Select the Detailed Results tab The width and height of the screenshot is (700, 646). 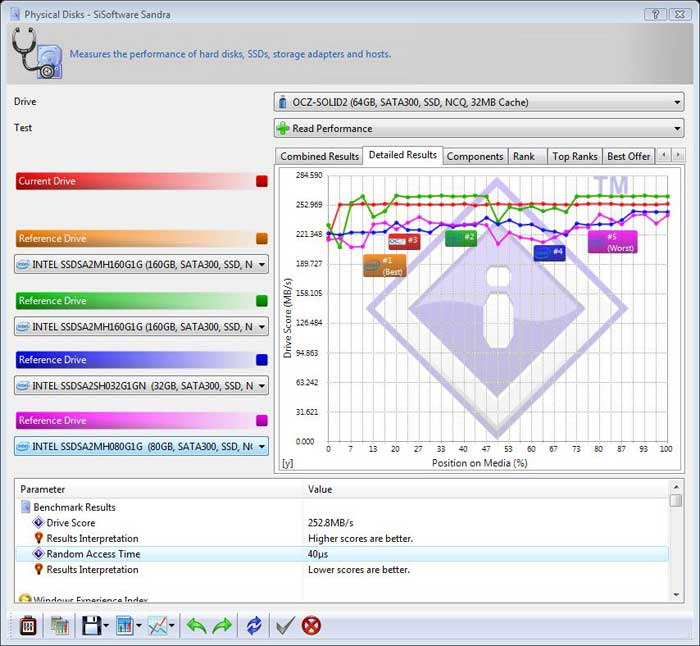click(x=403, y=155)
